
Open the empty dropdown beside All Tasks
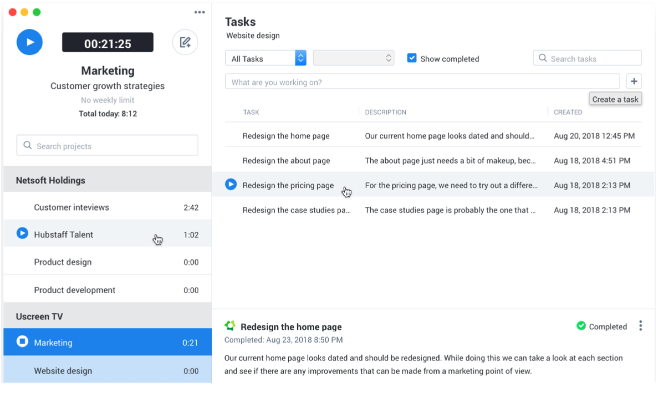click(353, 58)
